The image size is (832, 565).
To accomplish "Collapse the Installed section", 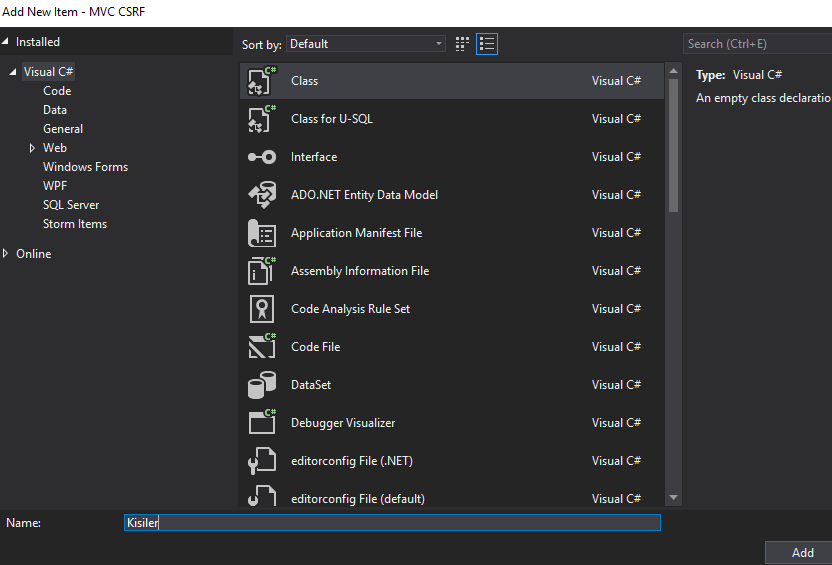I will (x=5, y=41).
